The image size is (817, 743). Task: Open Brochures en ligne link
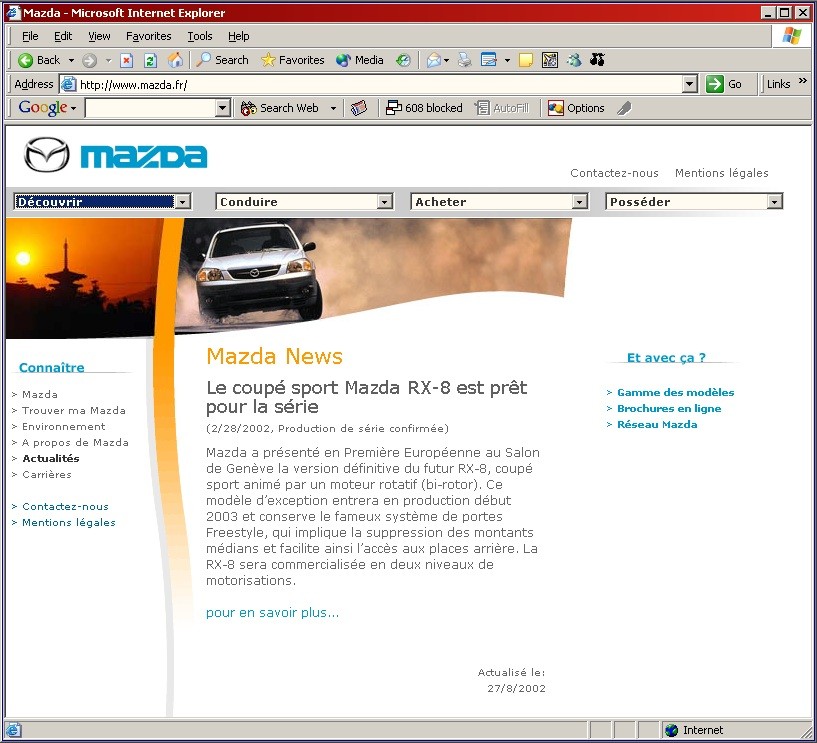coord(669,408)
